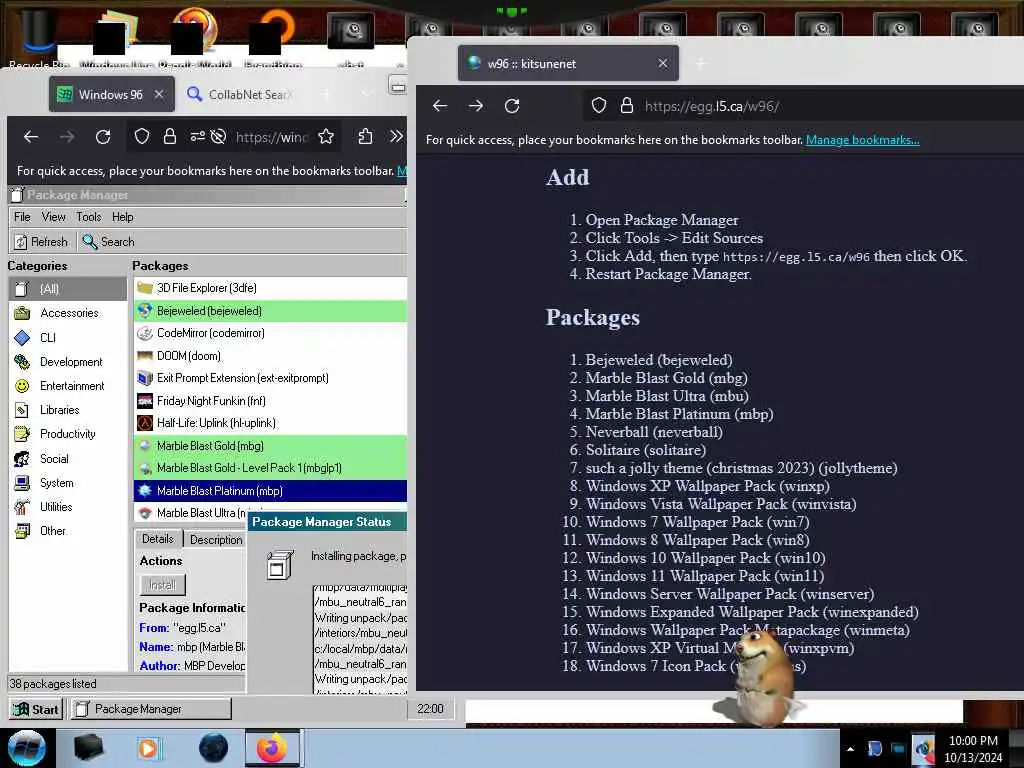This screenshot has height=768, width=1024.
Task: Select Friday Night Funkin (fnf) package
Action: tap(270, 401)
